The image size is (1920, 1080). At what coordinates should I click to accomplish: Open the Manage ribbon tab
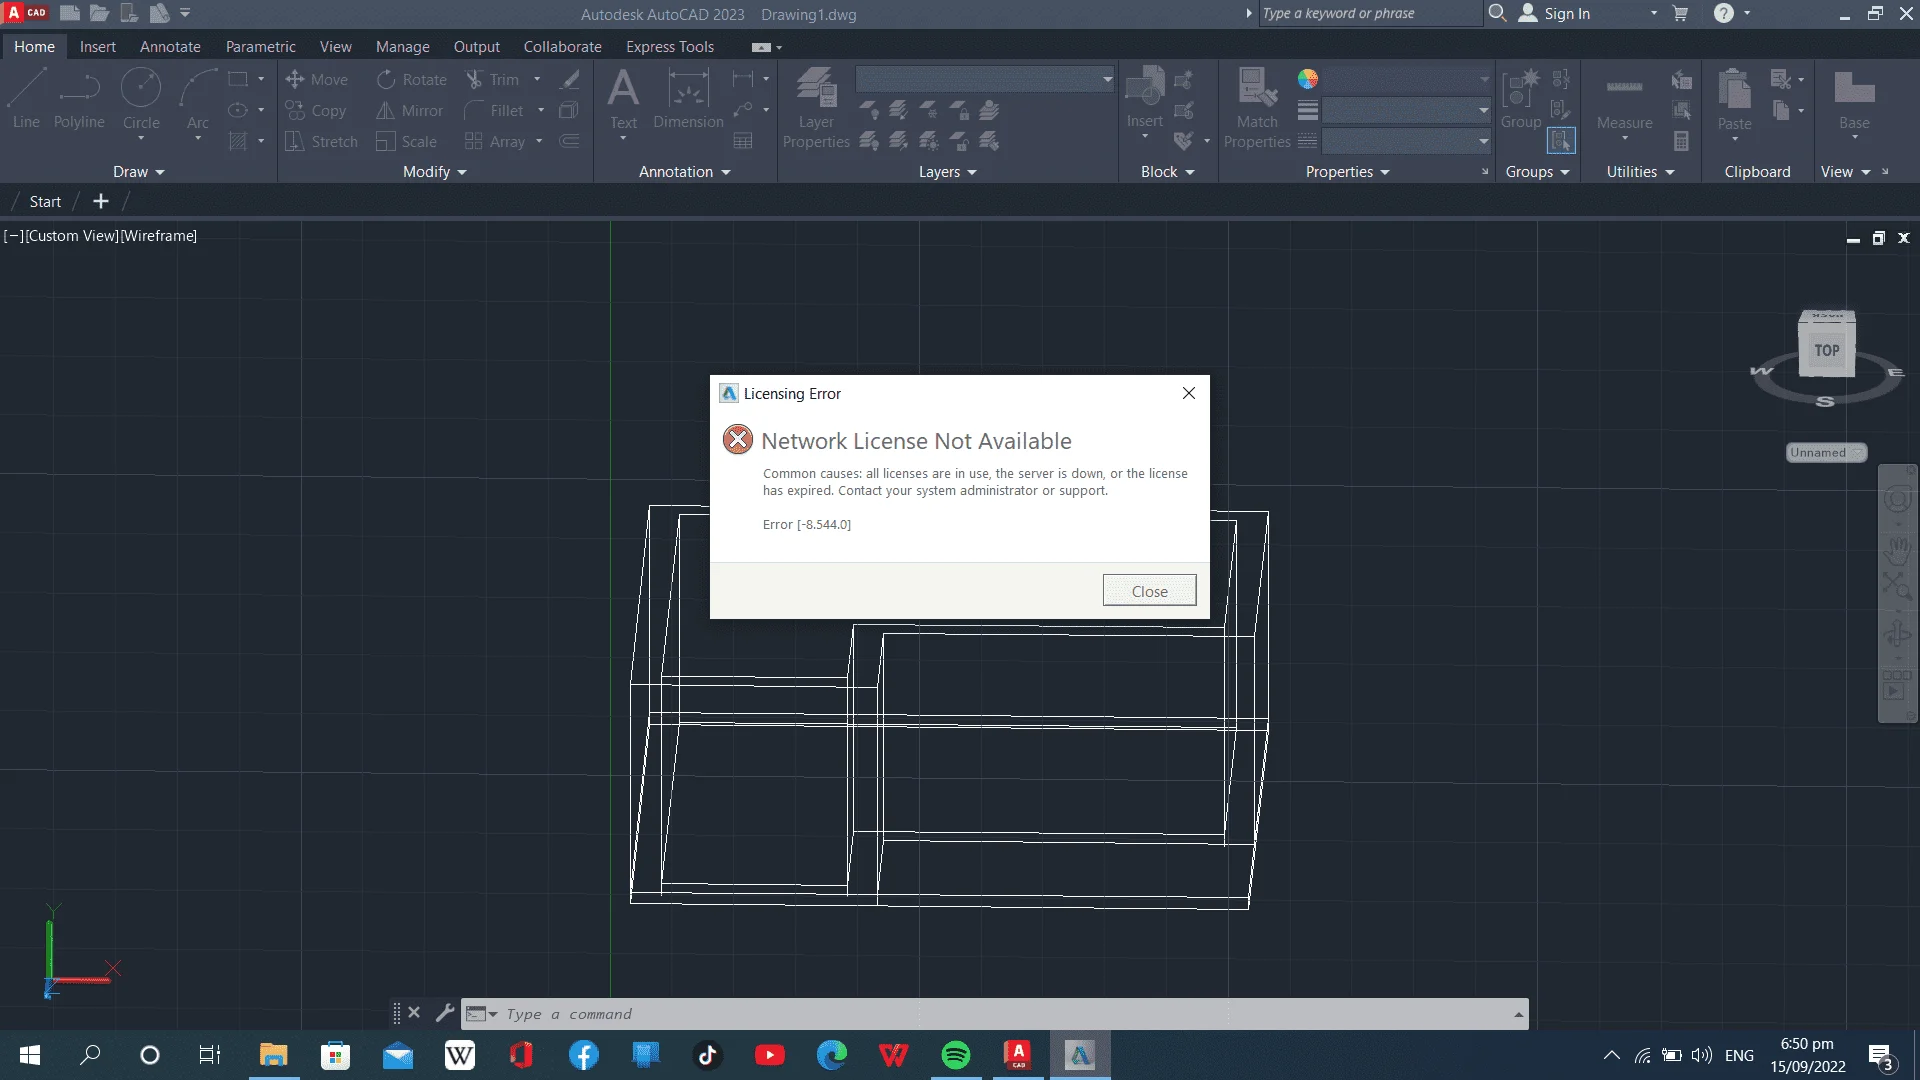[402, 47]
